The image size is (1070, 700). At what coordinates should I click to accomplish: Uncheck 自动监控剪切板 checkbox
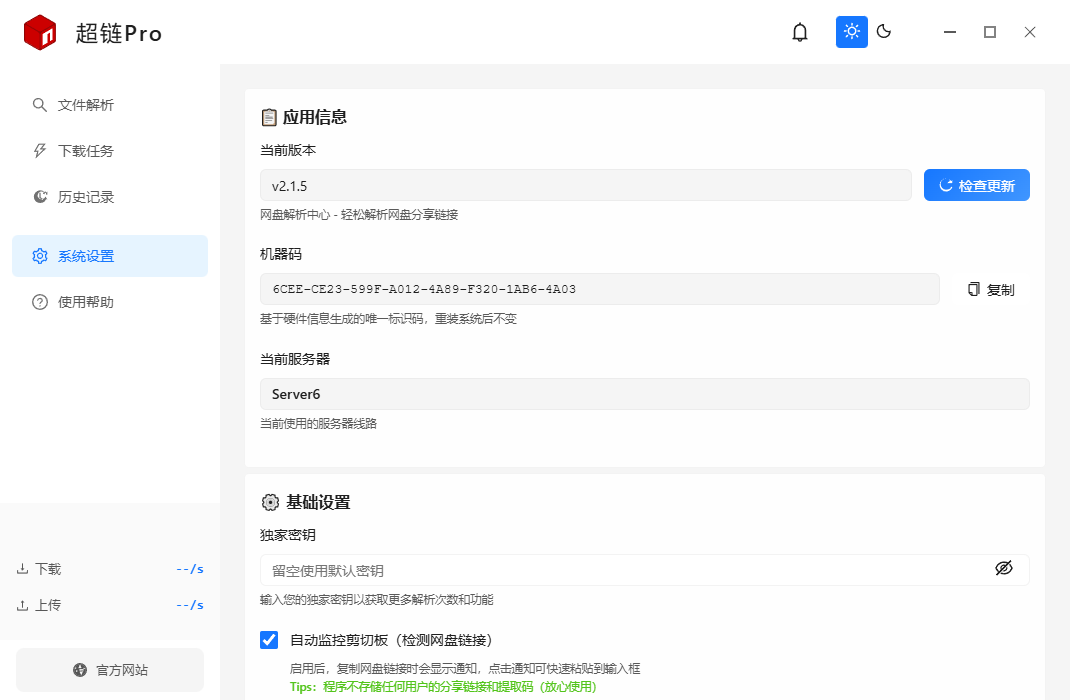point(269,640)
